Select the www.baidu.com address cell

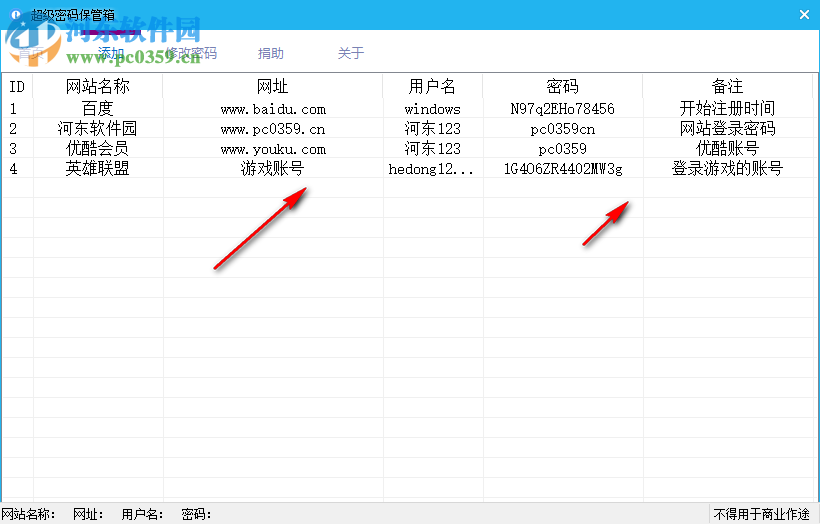click(272, 109)
